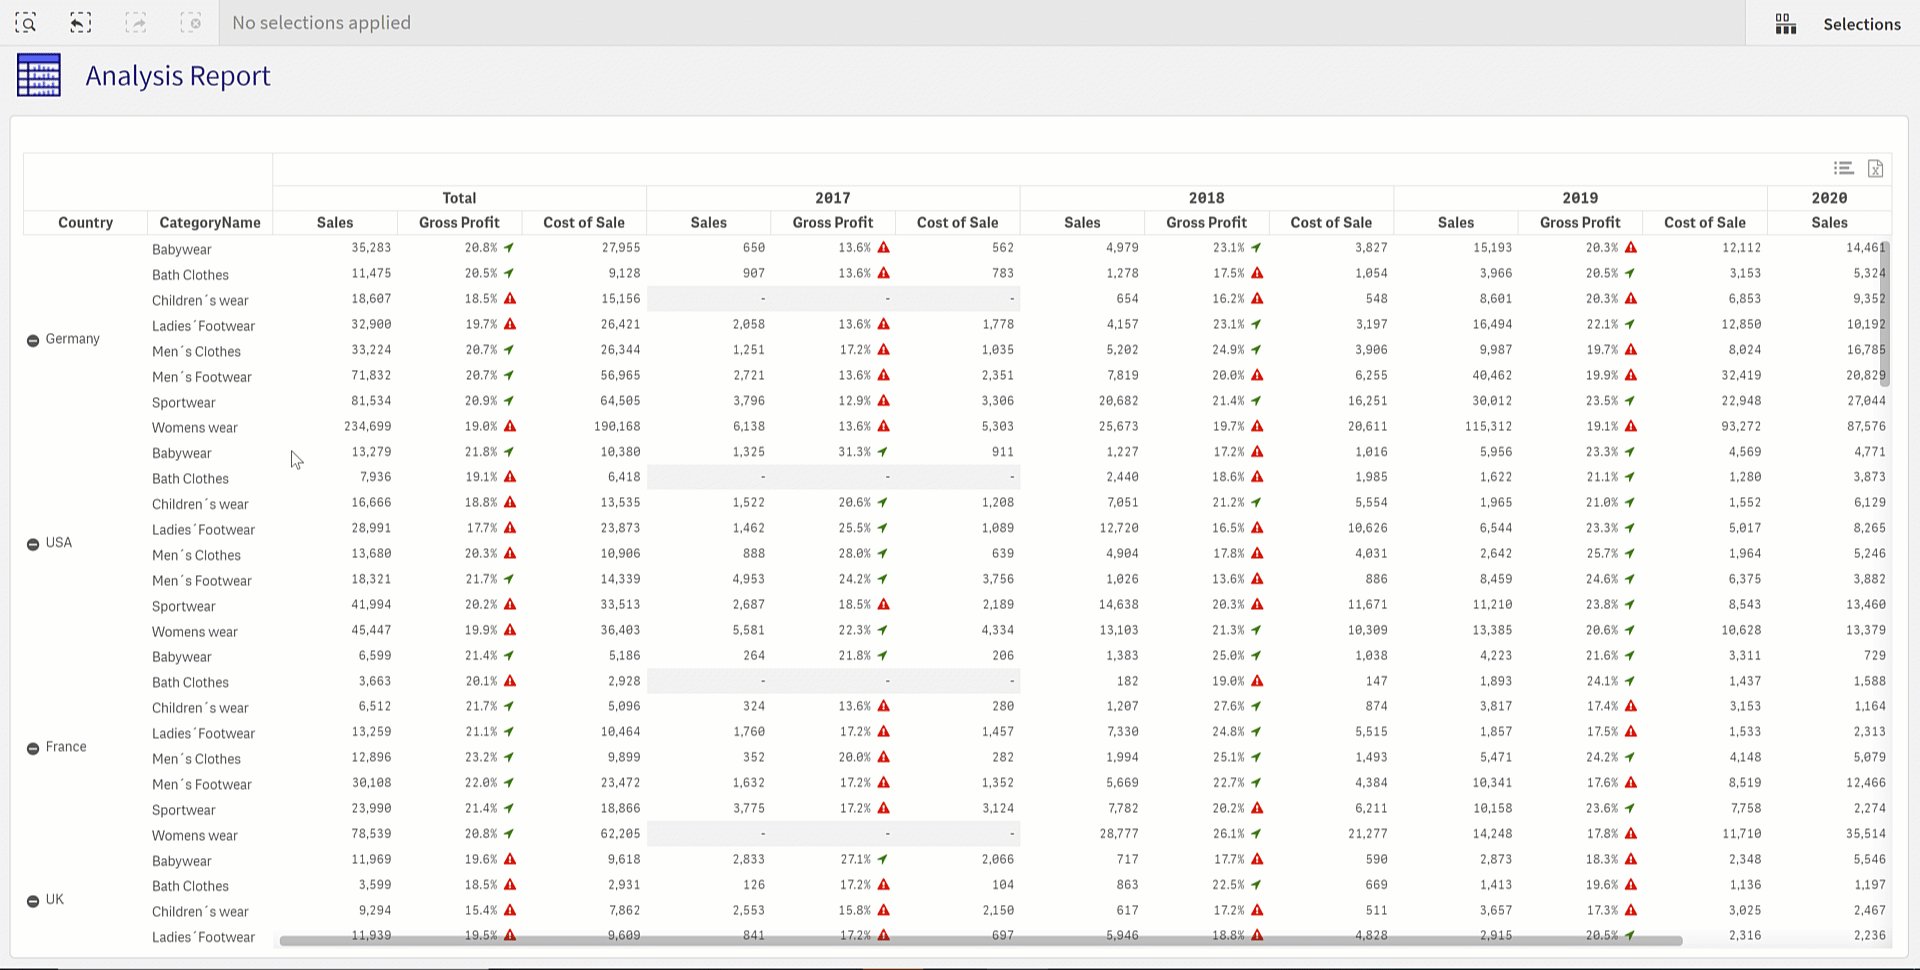Open the smart search tool
This screenshot has height=970, width=1920.
point(26,23)
